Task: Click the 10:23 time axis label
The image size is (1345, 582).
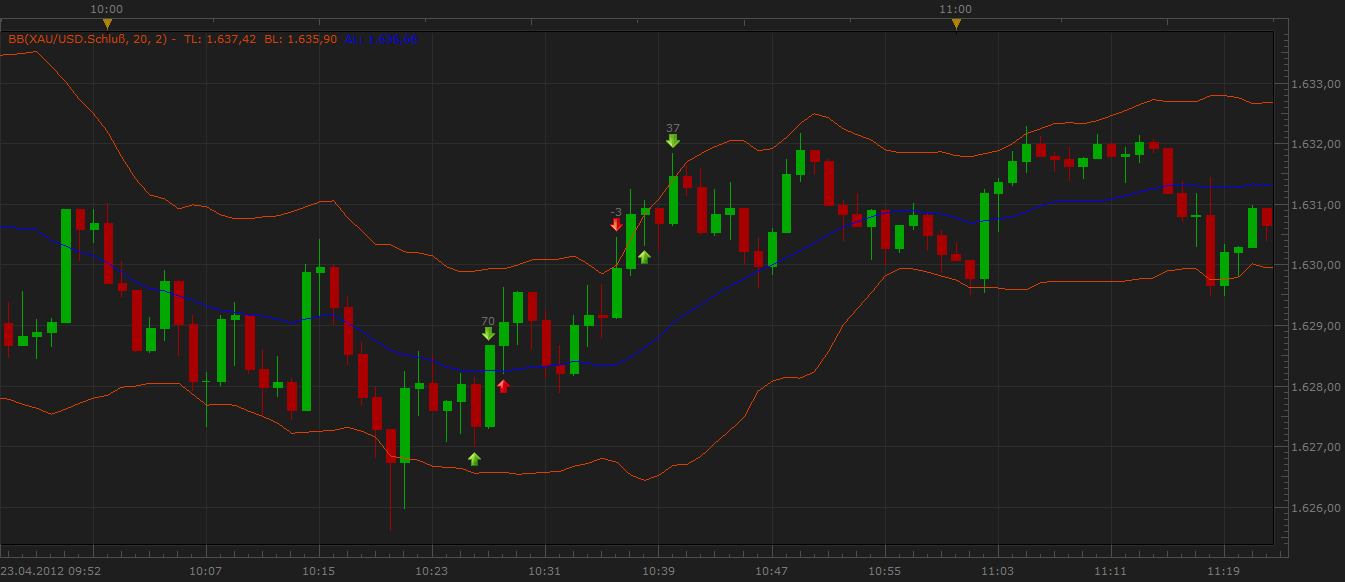Action: coord(431,572)
